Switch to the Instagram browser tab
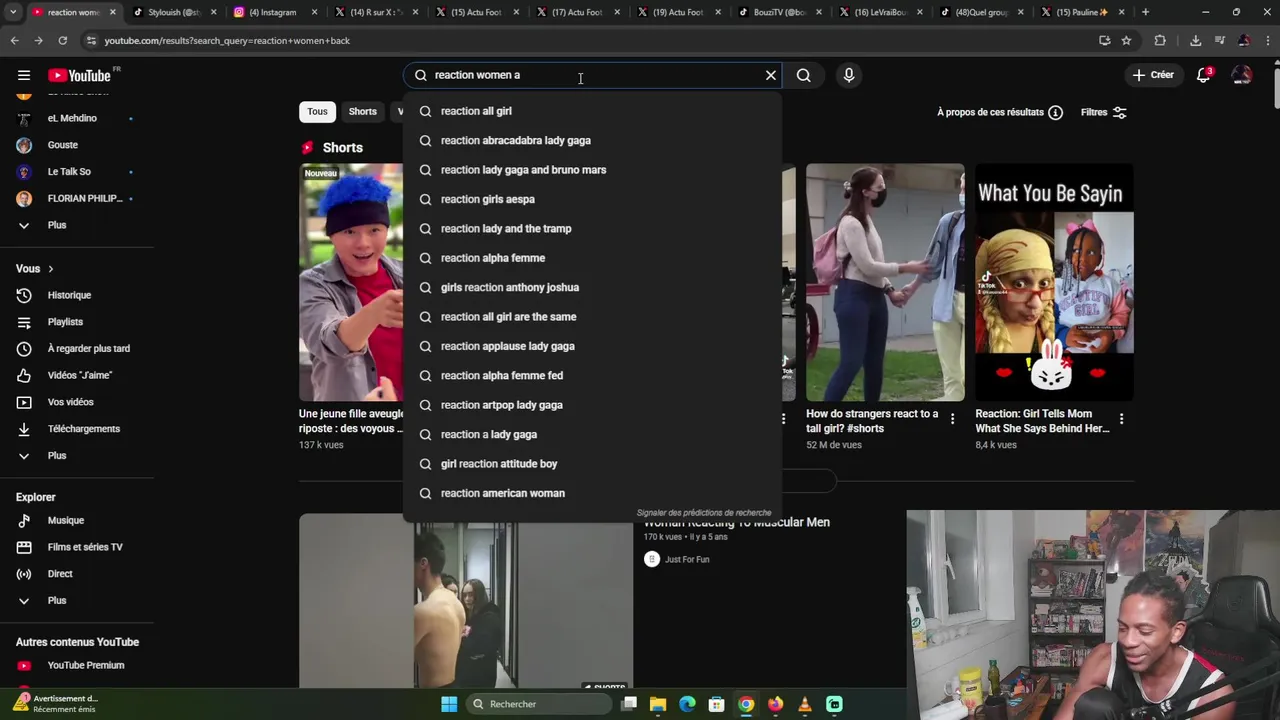The width and height of the screenshot is (1280, 720). point(272,12)
